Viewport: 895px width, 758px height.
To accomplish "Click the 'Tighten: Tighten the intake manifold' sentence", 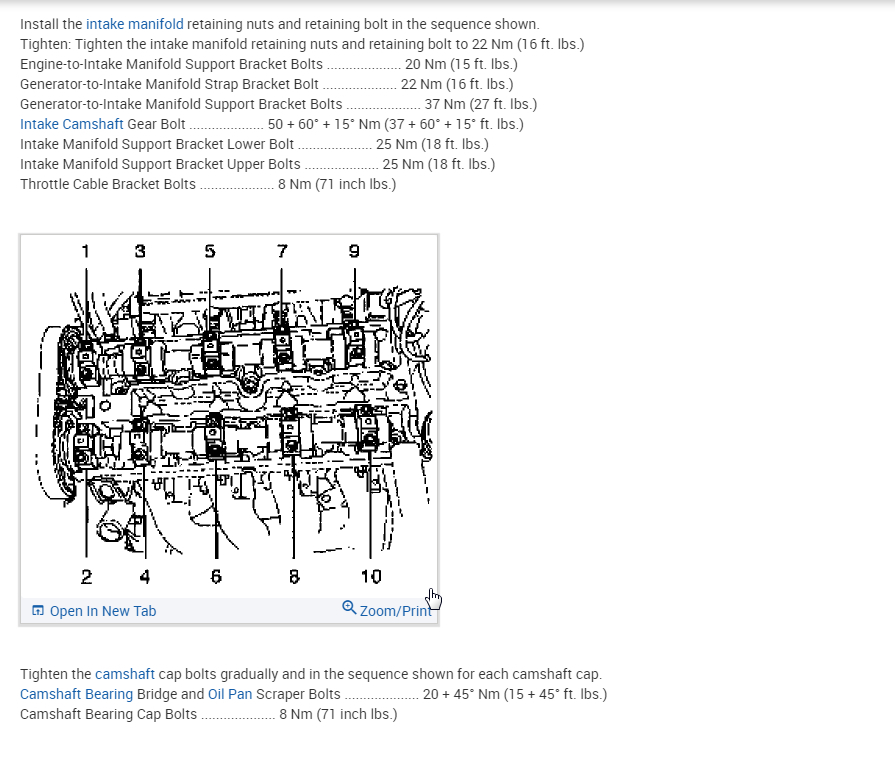I will pos(302,44).
